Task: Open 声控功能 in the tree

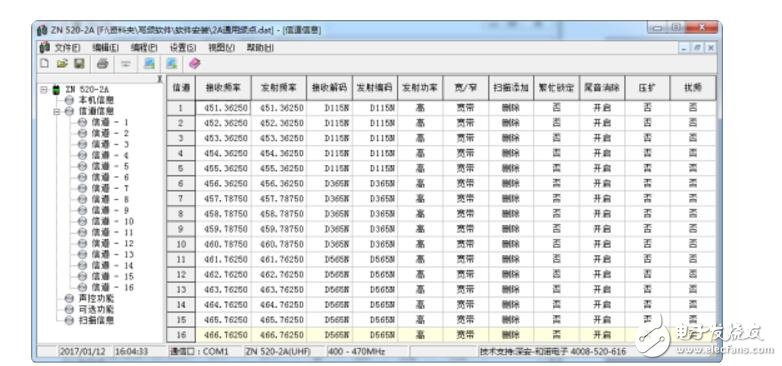Action: point(96,298)
